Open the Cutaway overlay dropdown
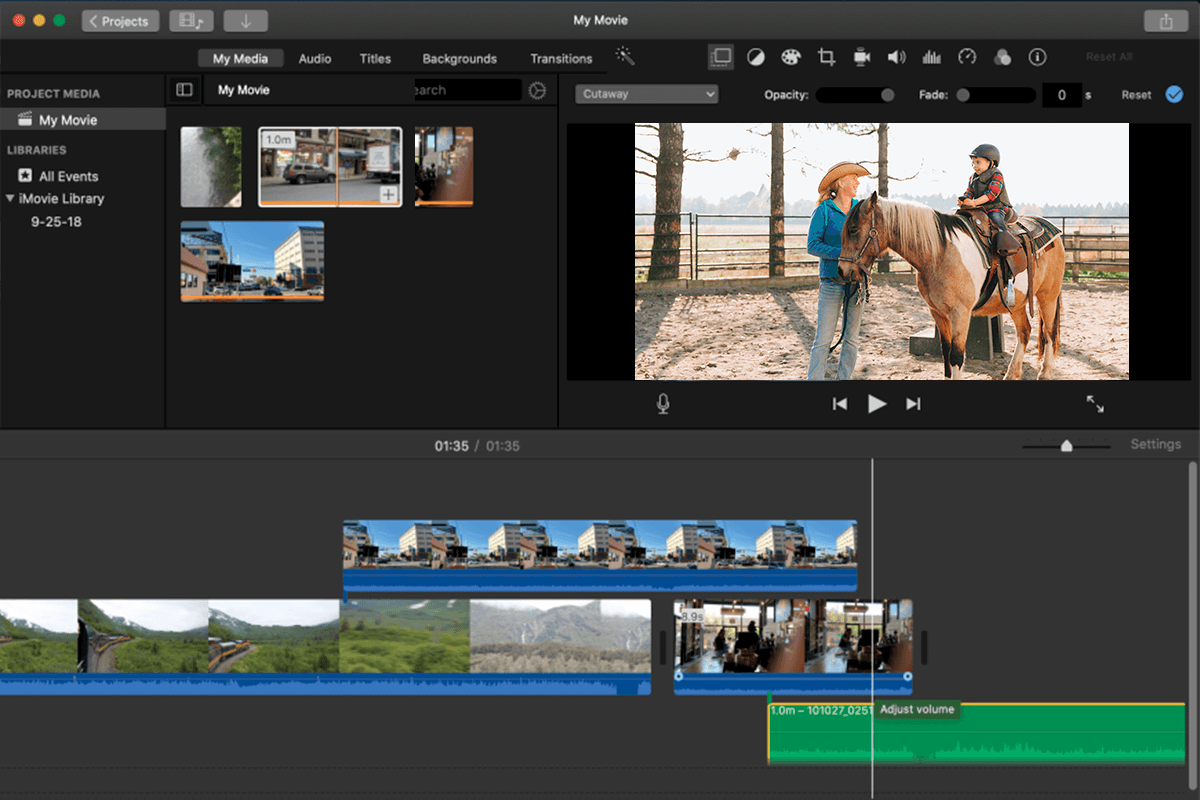 coord(645,93)
